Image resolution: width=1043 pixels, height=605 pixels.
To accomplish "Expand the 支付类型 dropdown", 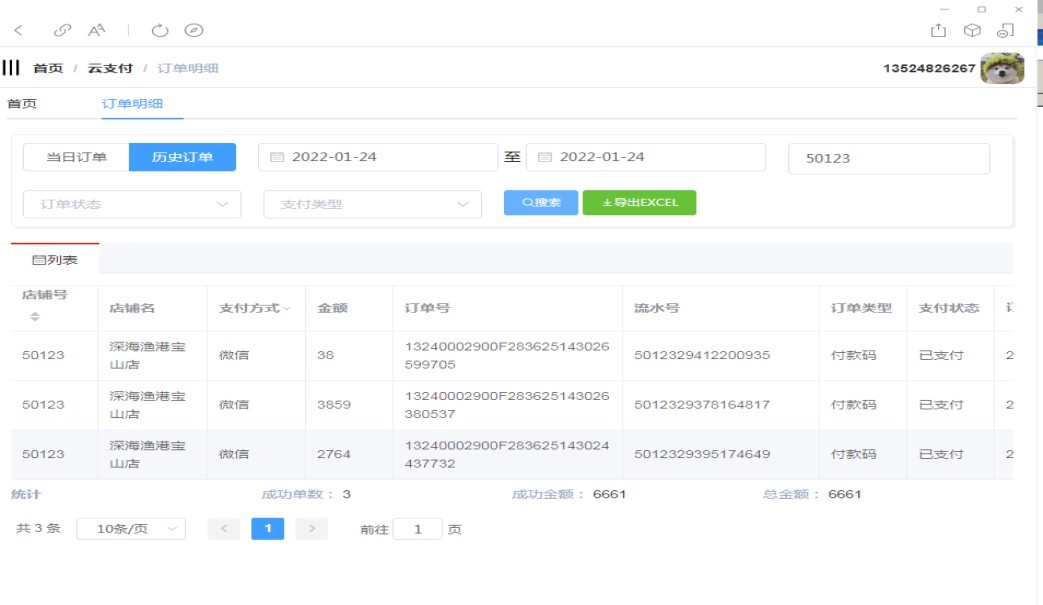I will point(372,204).
